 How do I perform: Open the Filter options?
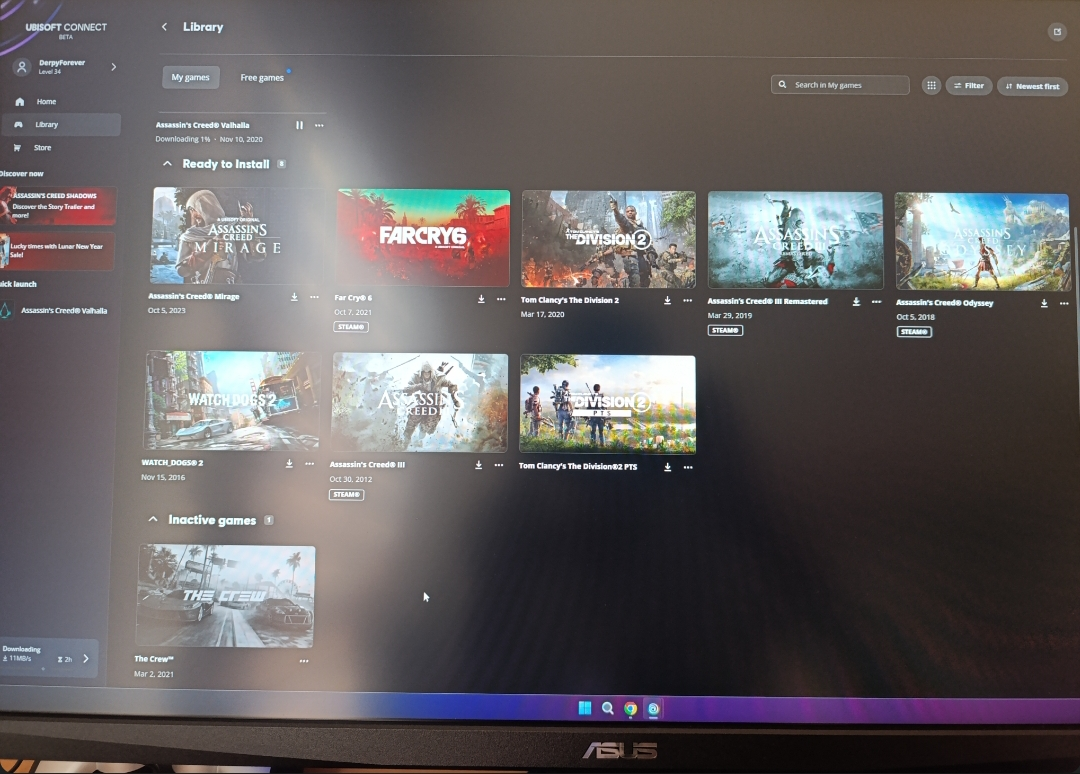[968, 85]
